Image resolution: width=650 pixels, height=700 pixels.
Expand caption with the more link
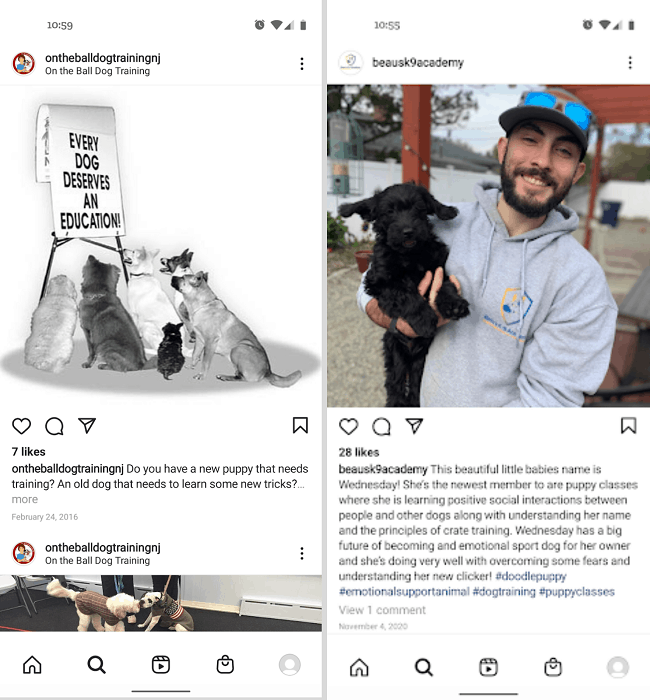(x=25, y=499)
